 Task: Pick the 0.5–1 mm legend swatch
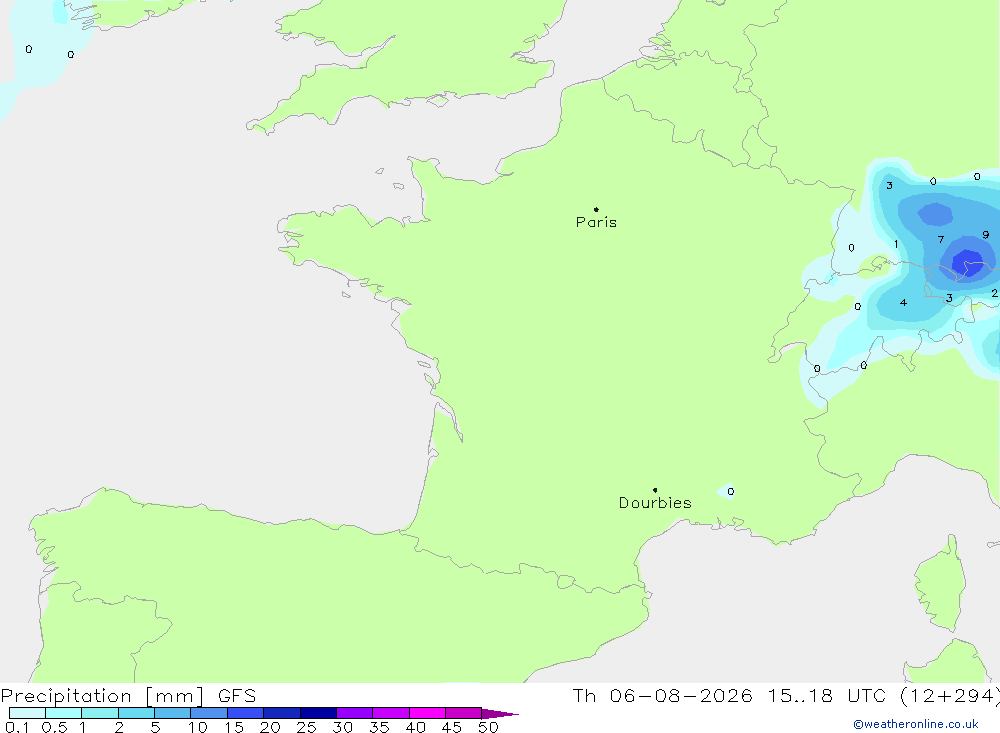(63, 713)
